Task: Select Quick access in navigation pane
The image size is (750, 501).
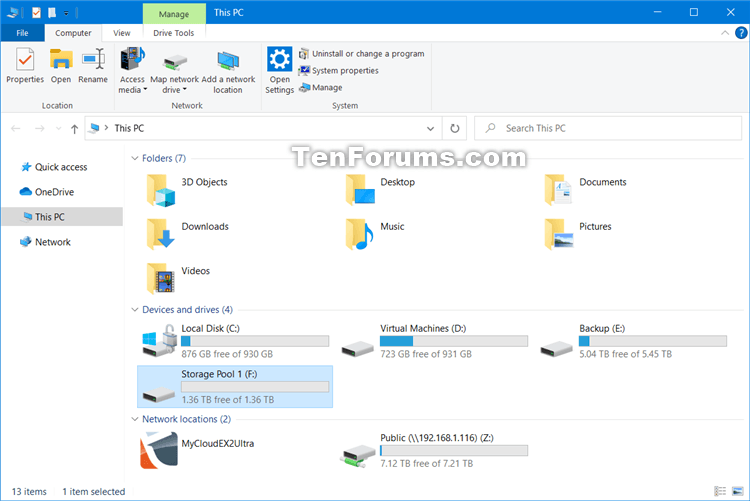Action: click(61, 167)
